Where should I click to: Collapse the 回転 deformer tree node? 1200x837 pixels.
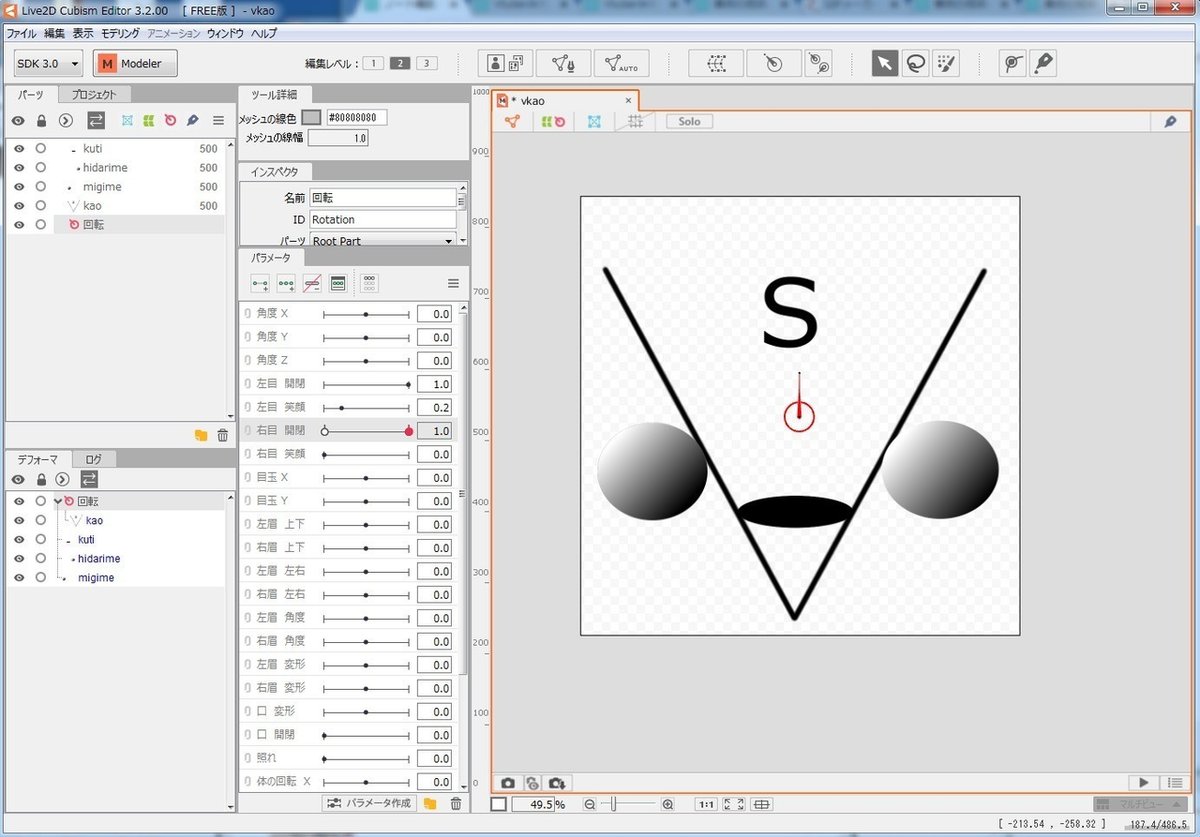[58, 501]
